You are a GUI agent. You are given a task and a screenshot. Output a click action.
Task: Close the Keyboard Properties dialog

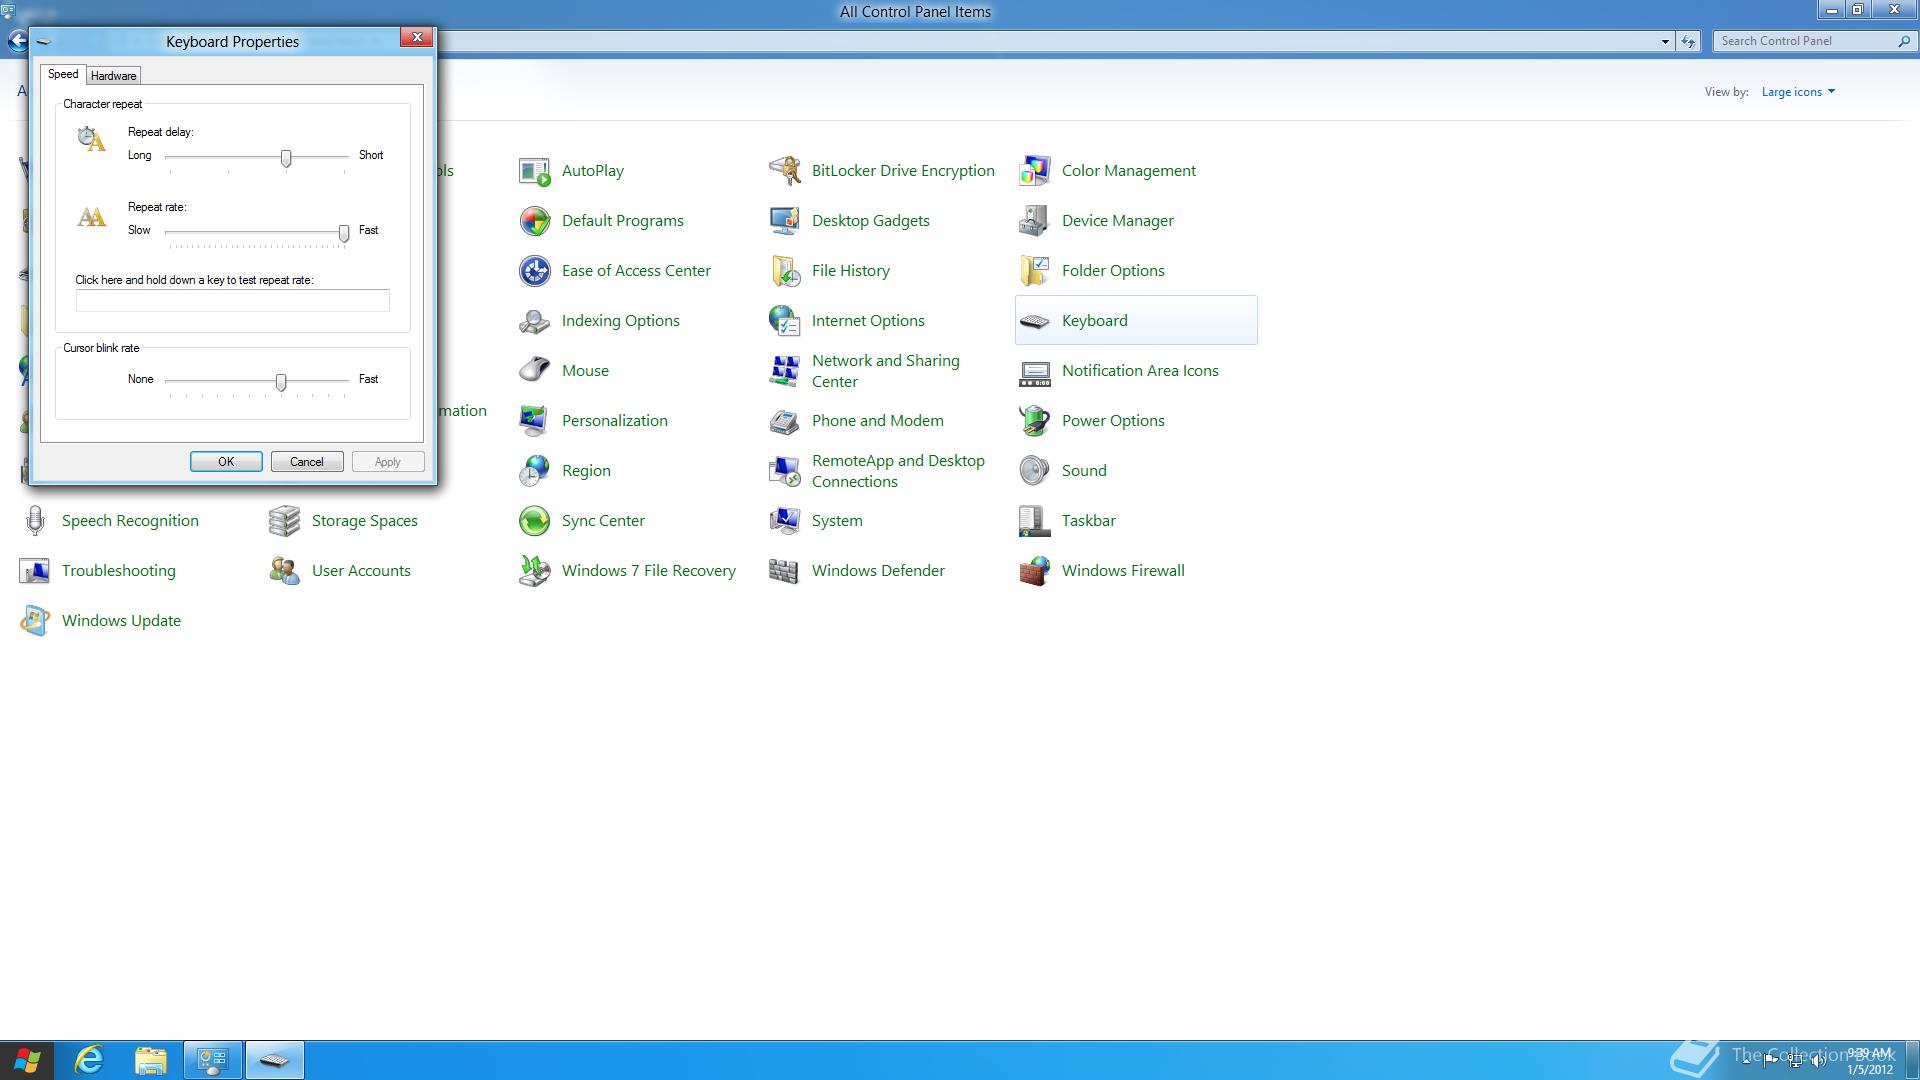[417, 38]
